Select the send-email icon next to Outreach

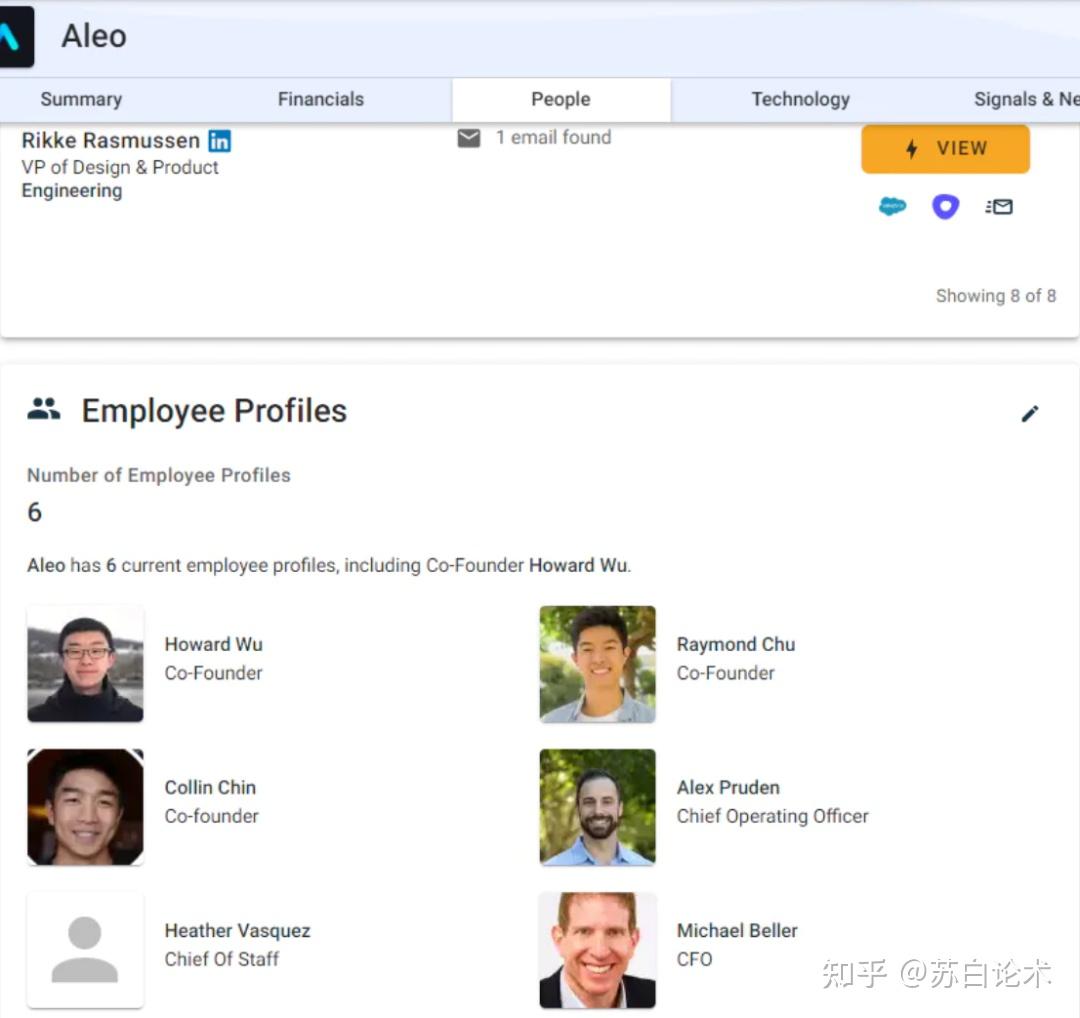point(999,206)
